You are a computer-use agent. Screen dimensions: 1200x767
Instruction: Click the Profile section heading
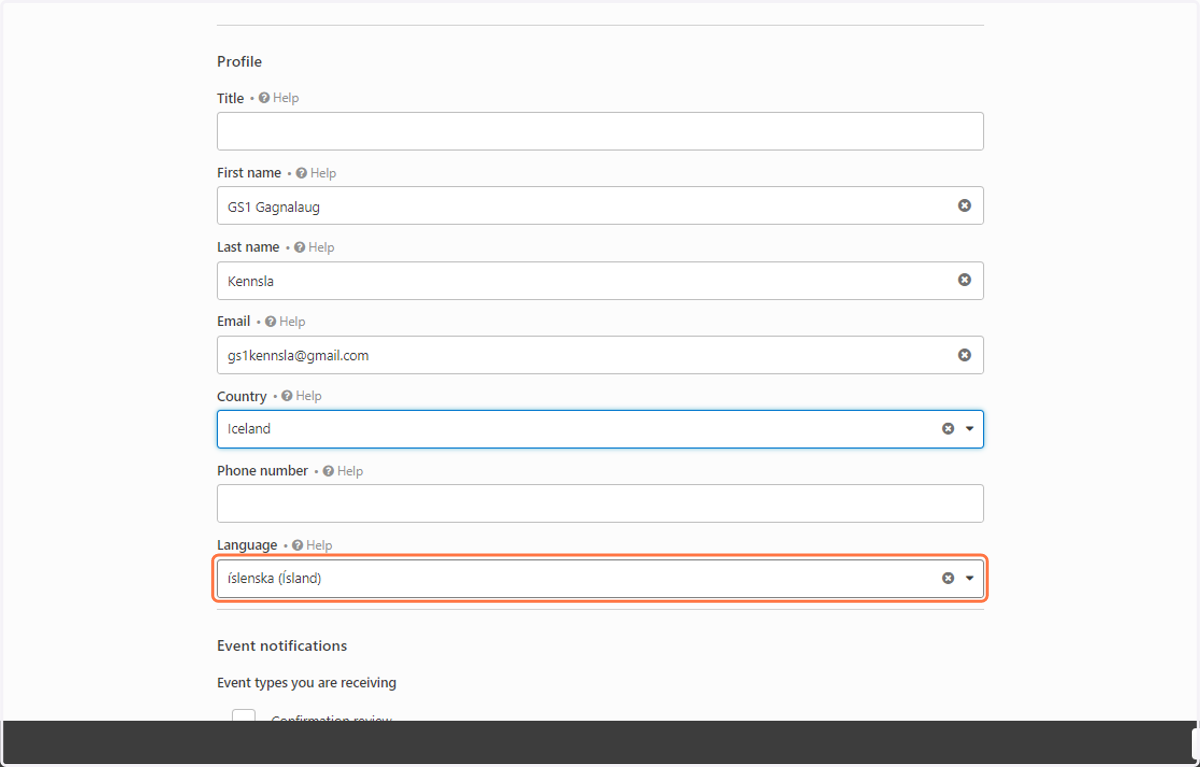[239, 62]
